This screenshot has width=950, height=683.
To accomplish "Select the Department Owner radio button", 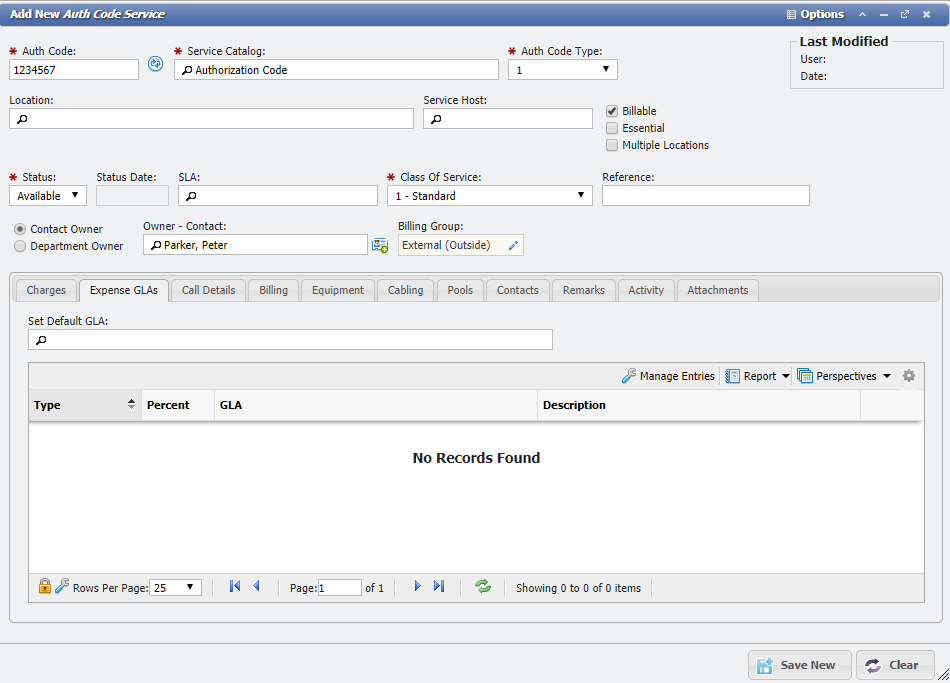I will (20, 246).
